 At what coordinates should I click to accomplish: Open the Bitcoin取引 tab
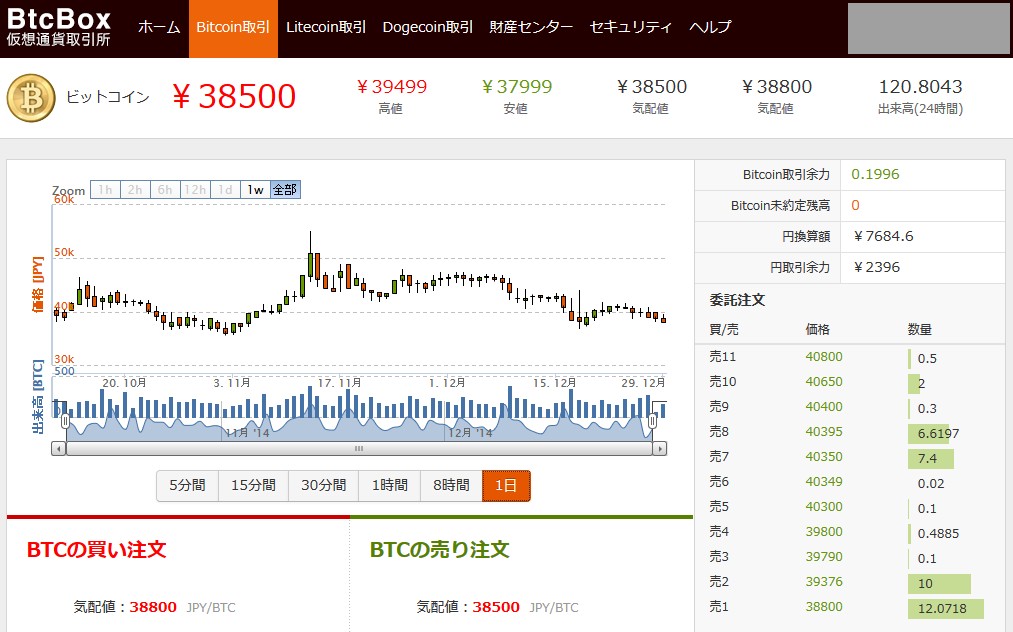pos(233,28)
